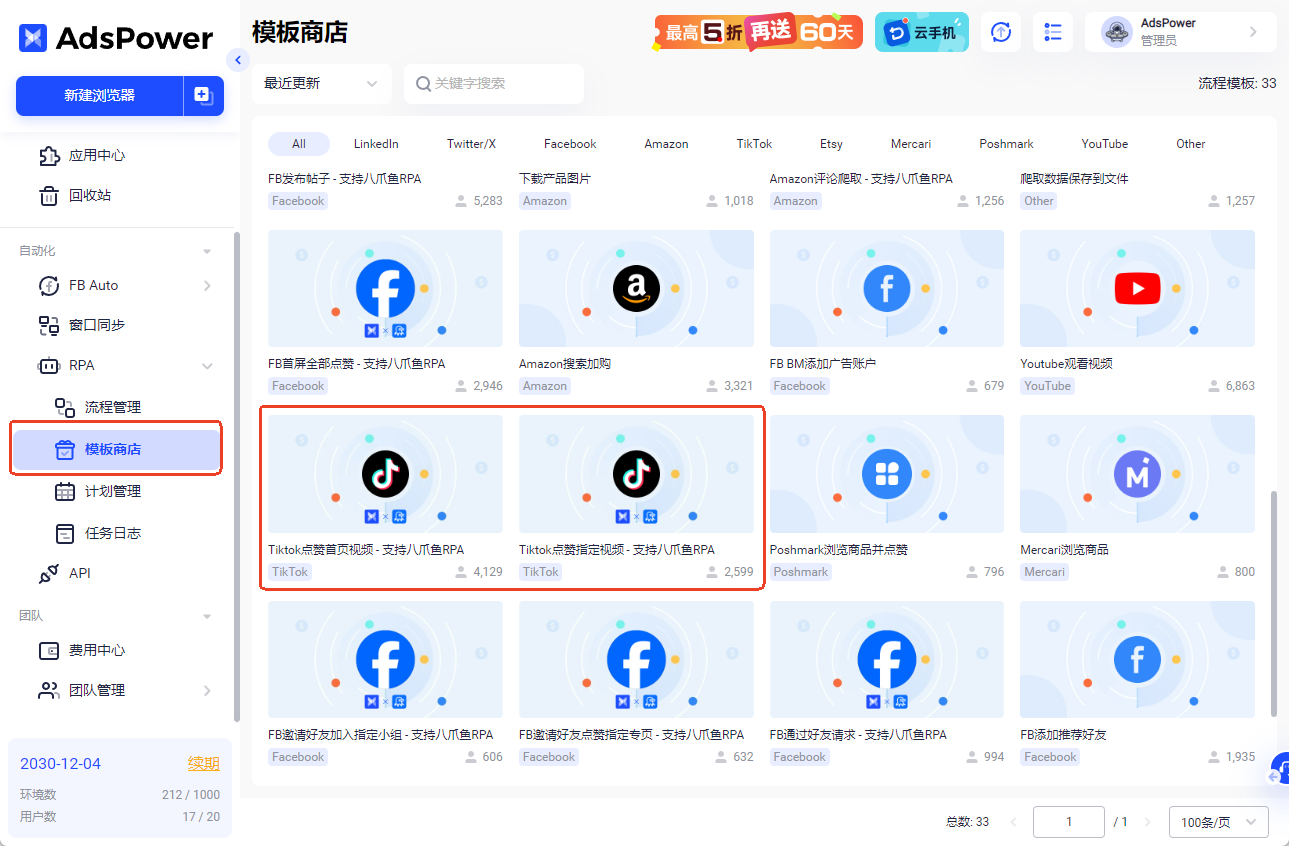This screenshot has width=1289, height=846.
Task: Click the 50% off promotion banner
Action: (x=759, y=32)
